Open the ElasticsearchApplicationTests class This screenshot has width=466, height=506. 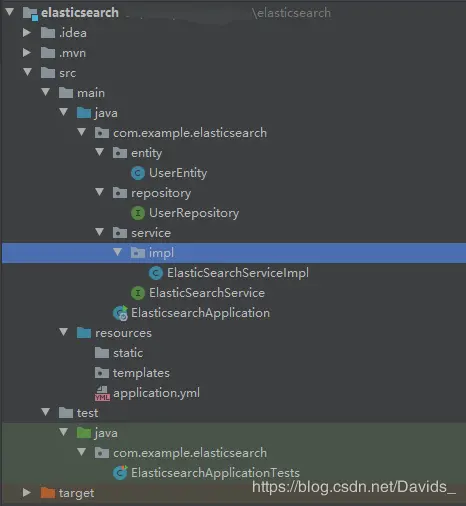(x=215, y=473)
